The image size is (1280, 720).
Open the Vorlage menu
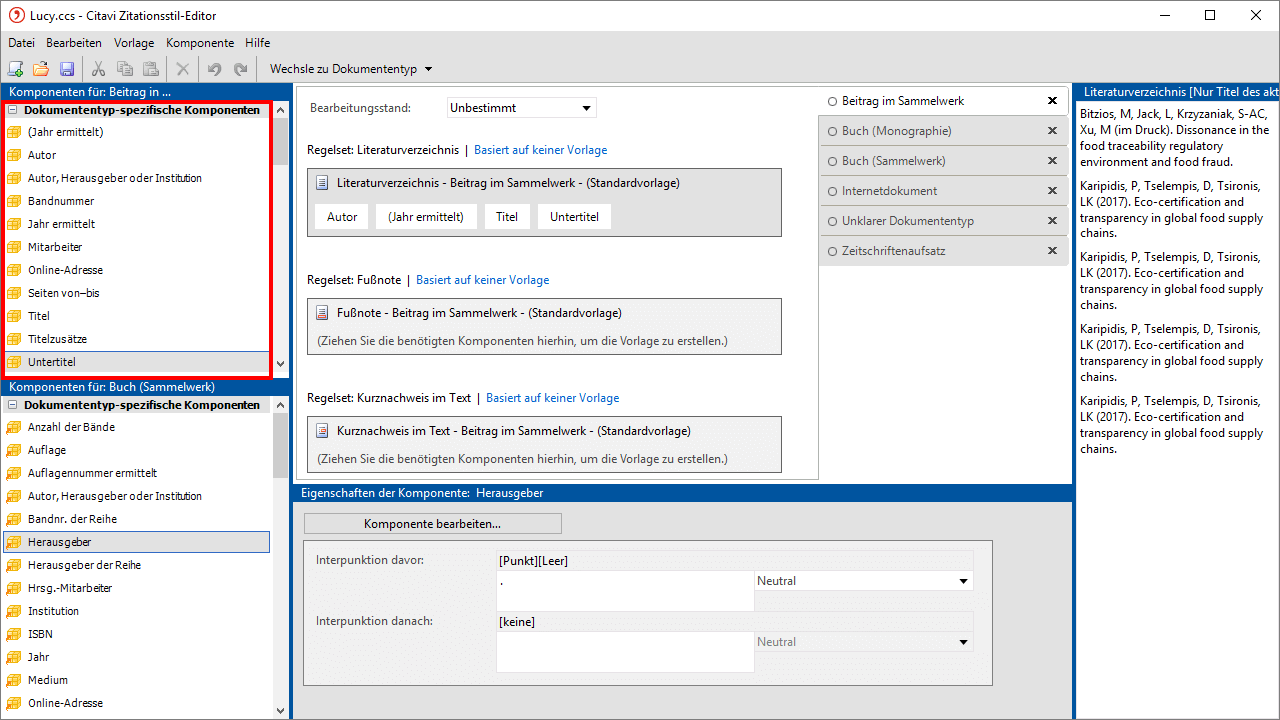[134, 43]
